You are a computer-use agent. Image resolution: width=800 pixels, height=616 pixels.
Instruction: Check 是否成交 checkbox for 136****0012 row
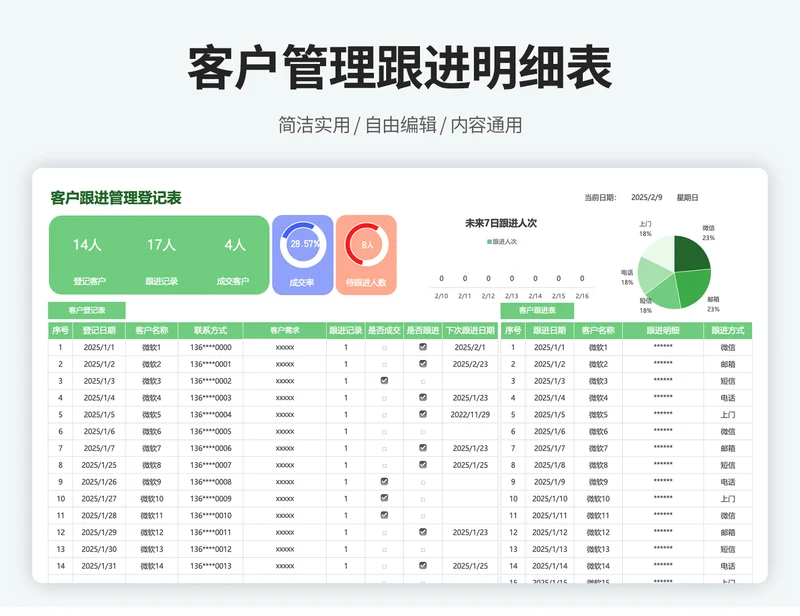point(384,550)
